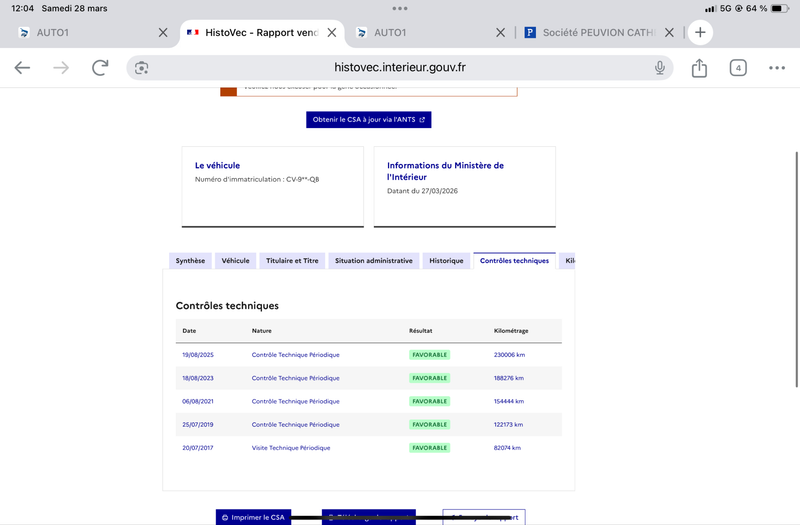Select the Titulaire et Titre tab
The image size is (800, 525).
292,261
